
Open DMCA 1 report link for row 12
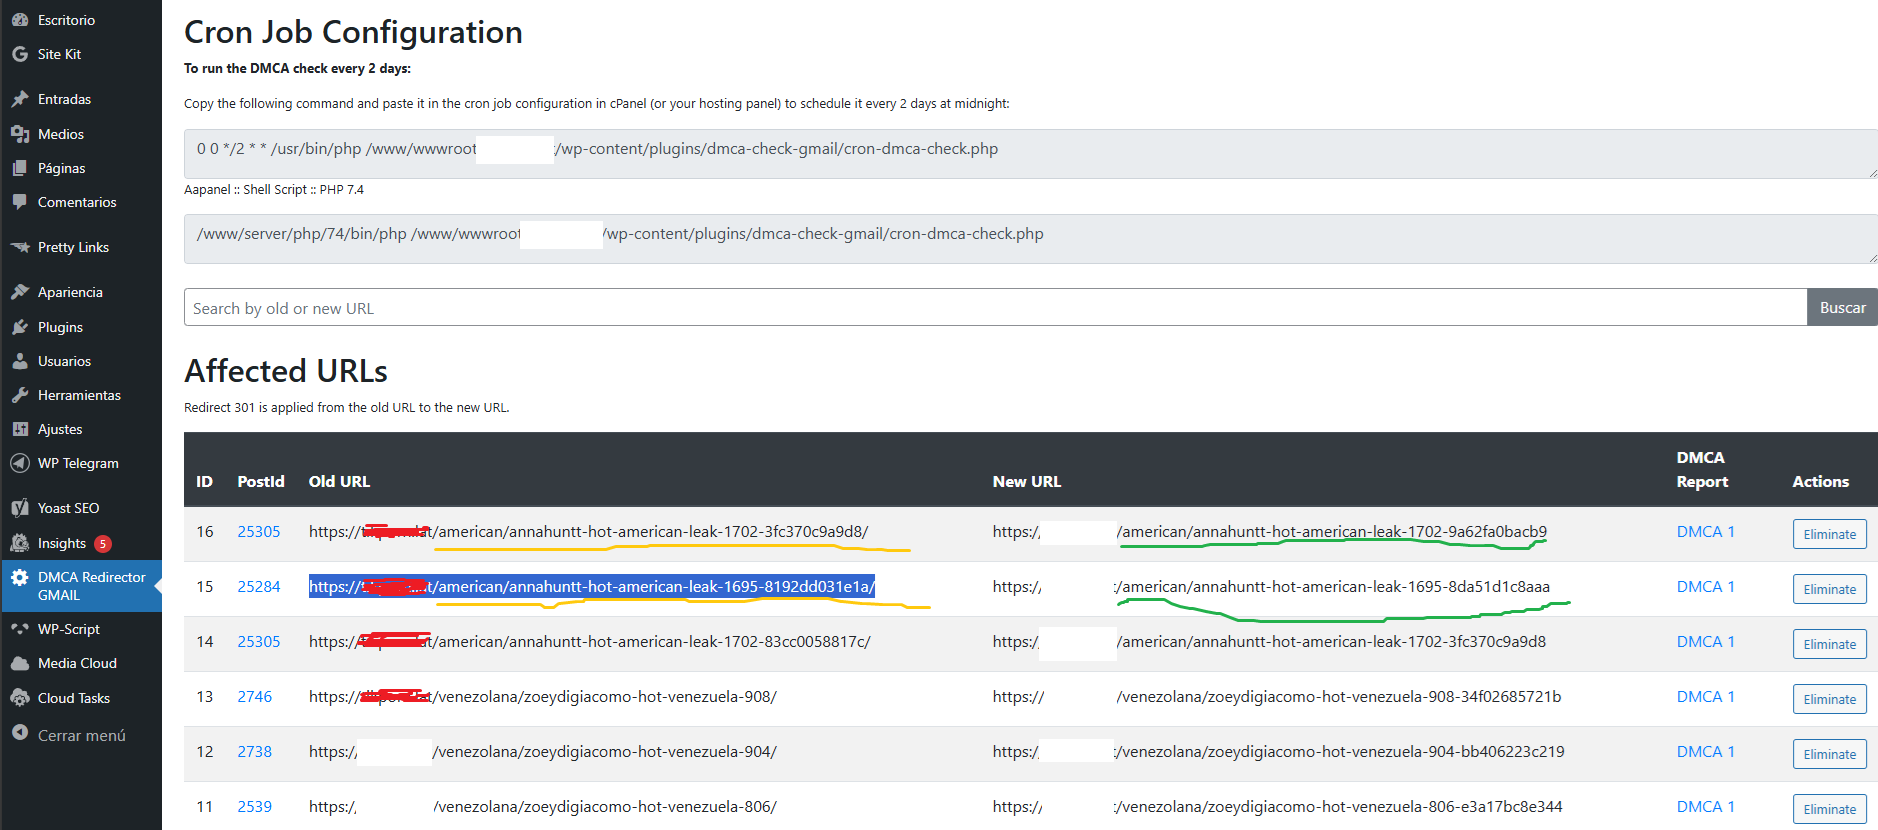coord(1705,751)
